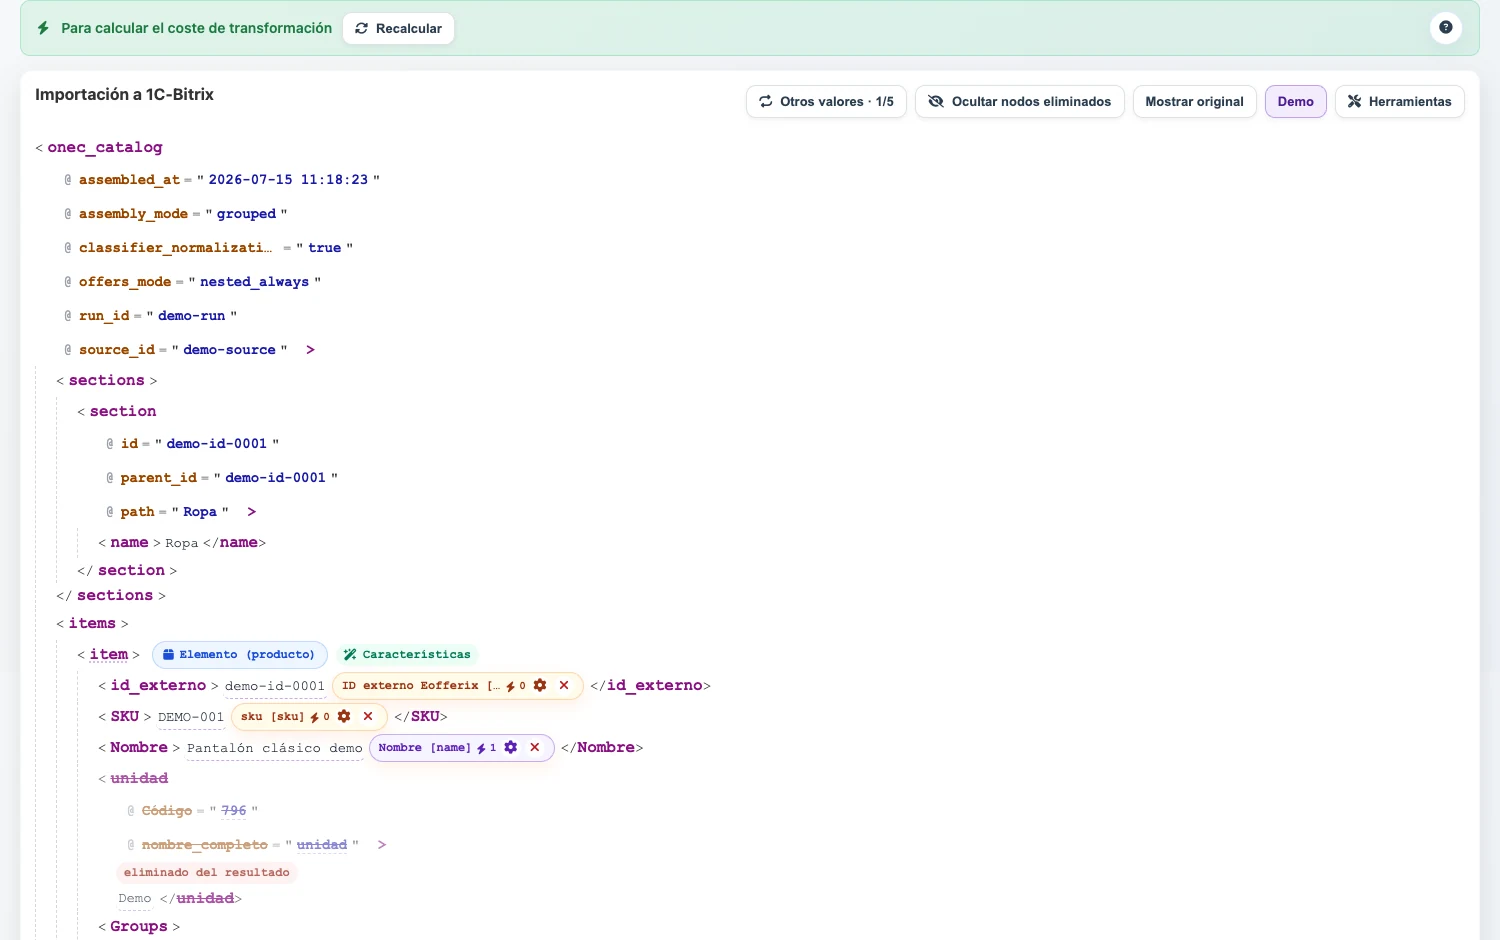Click the closing section tag

coord(131,570)
